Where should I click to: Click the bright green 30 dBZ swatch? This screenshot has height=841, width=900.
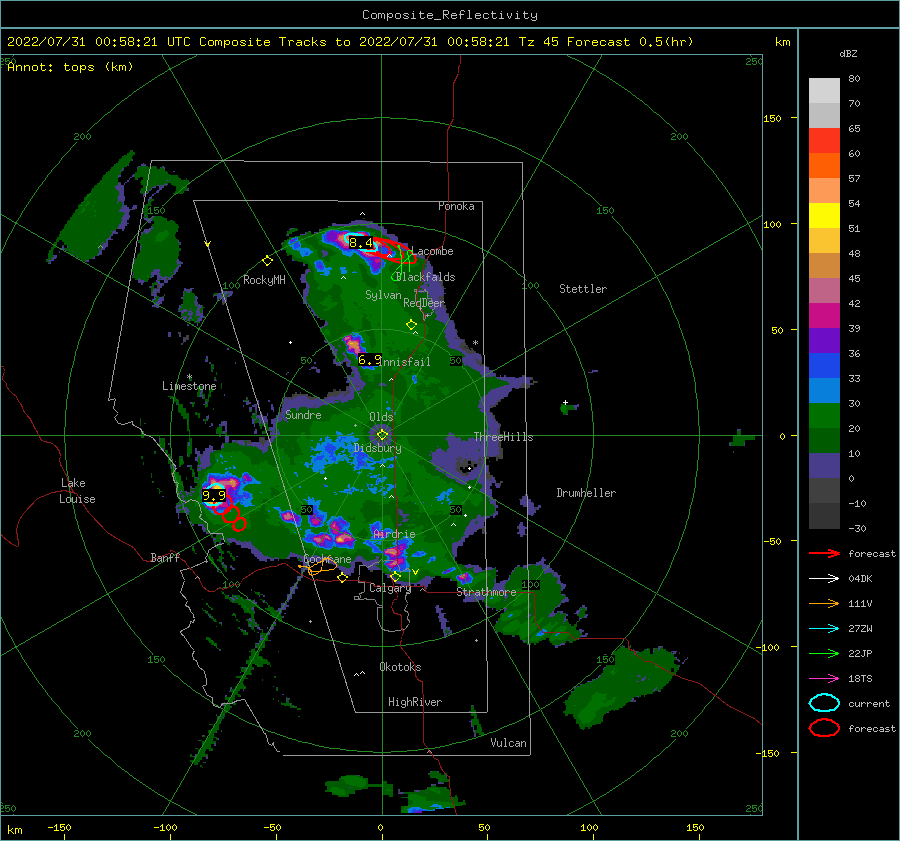[x=824, y=416]
